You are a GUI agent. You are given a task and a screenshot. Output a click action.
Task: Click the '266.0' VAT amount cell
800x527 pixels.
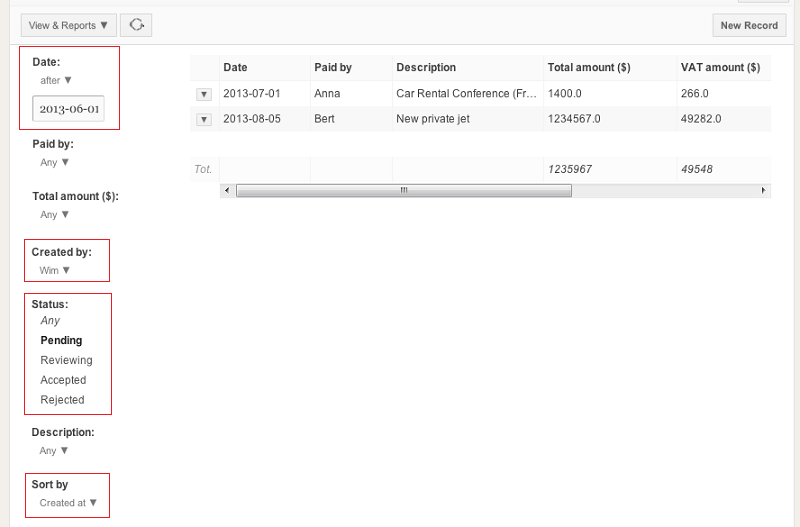coord(694,94)
